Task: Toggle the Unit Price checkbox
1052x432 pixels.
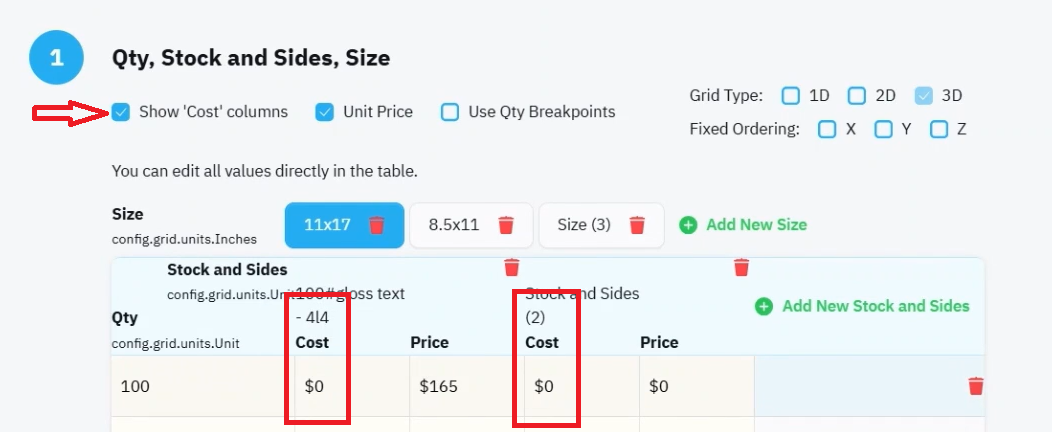Action: pos(325,112)
